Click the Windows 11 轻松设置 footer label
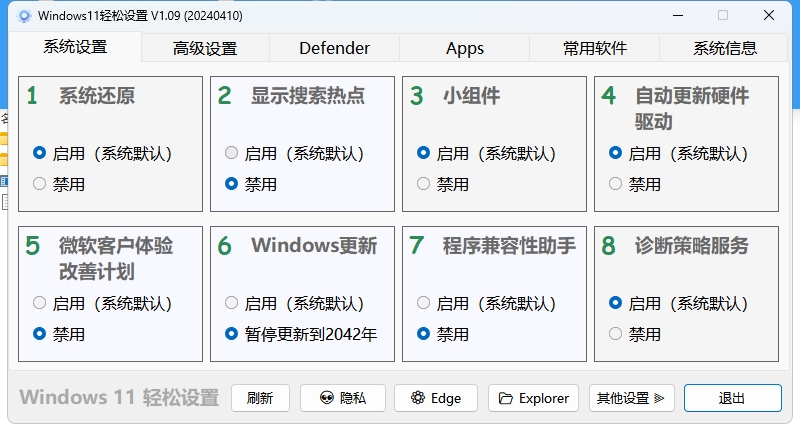800x431 pixels. tap(119, 398)
